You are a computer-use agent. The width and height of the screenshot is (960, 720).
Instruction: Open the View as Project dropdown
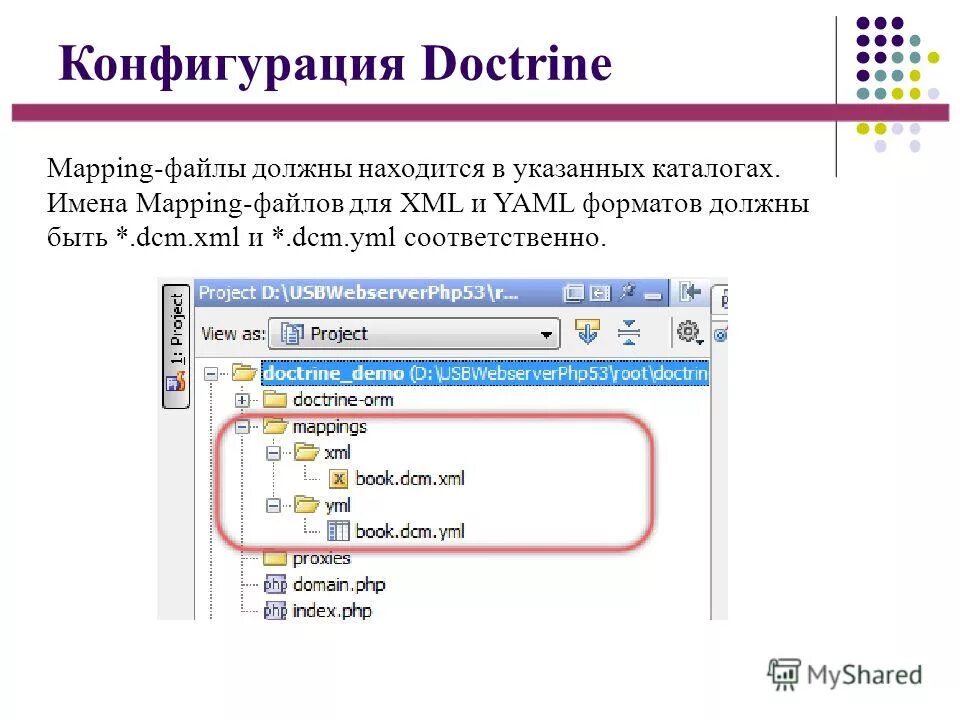(x=414, y=334)
